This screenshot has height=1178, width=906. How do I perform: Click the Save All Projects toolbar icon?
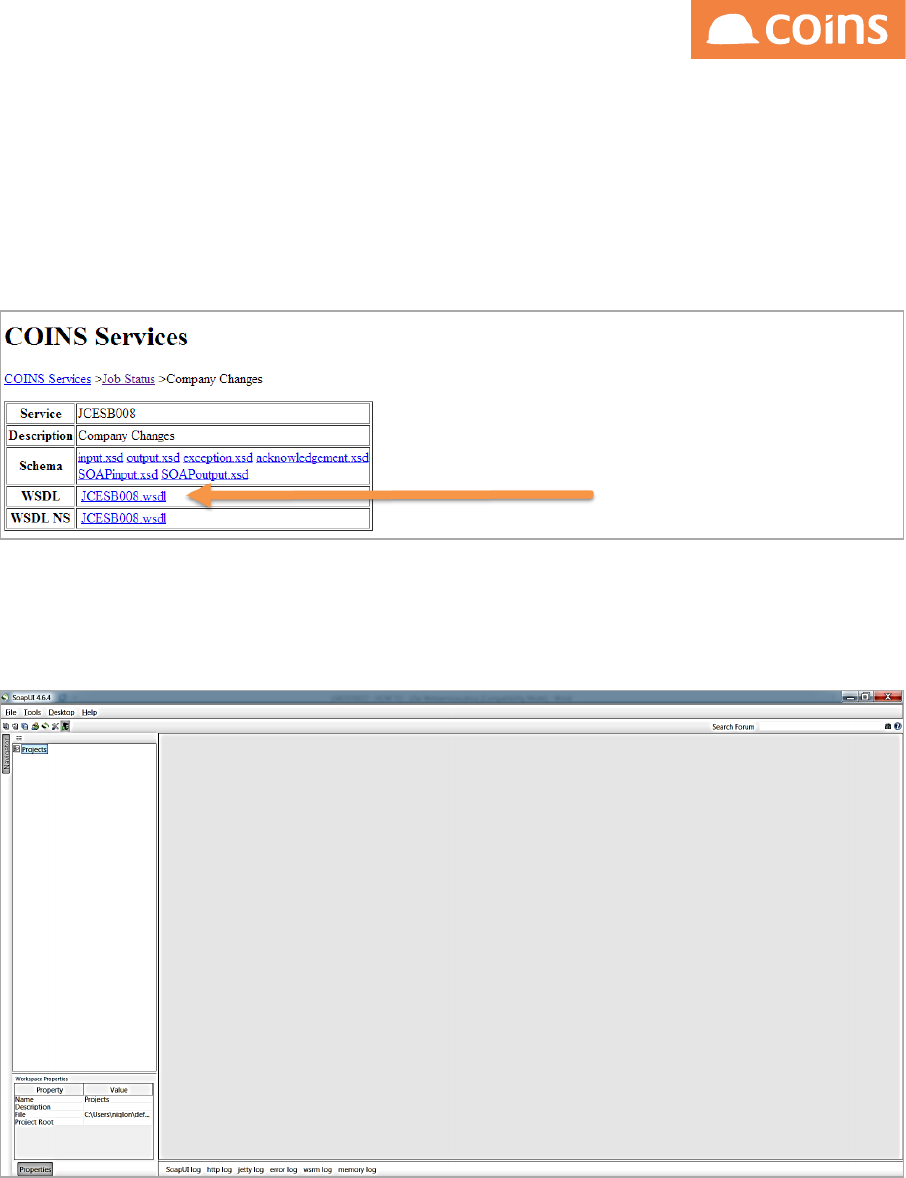[25, 726]
